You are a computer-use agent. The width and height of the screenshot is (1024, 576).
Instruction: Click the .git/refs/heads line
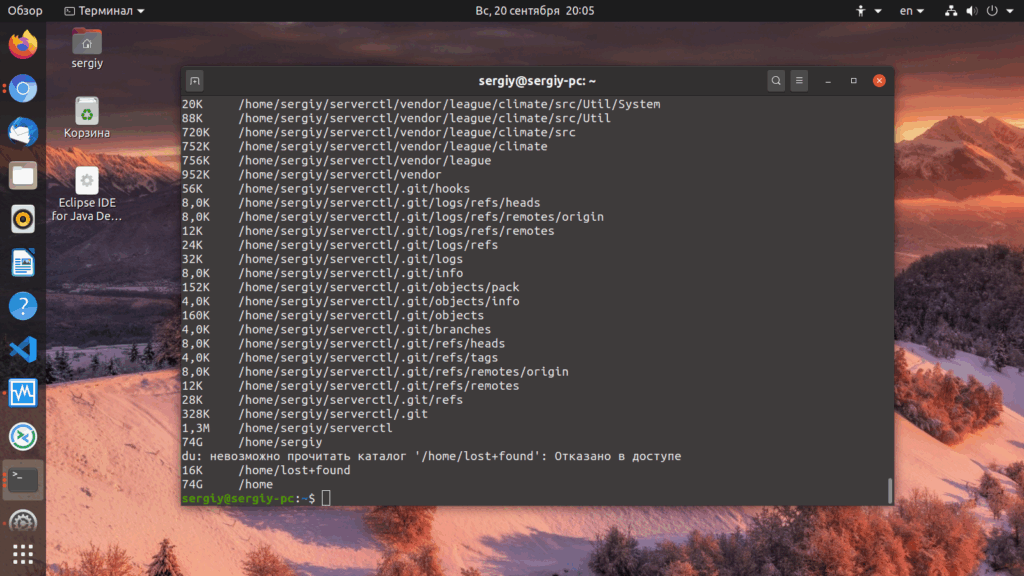pos(344,344)
